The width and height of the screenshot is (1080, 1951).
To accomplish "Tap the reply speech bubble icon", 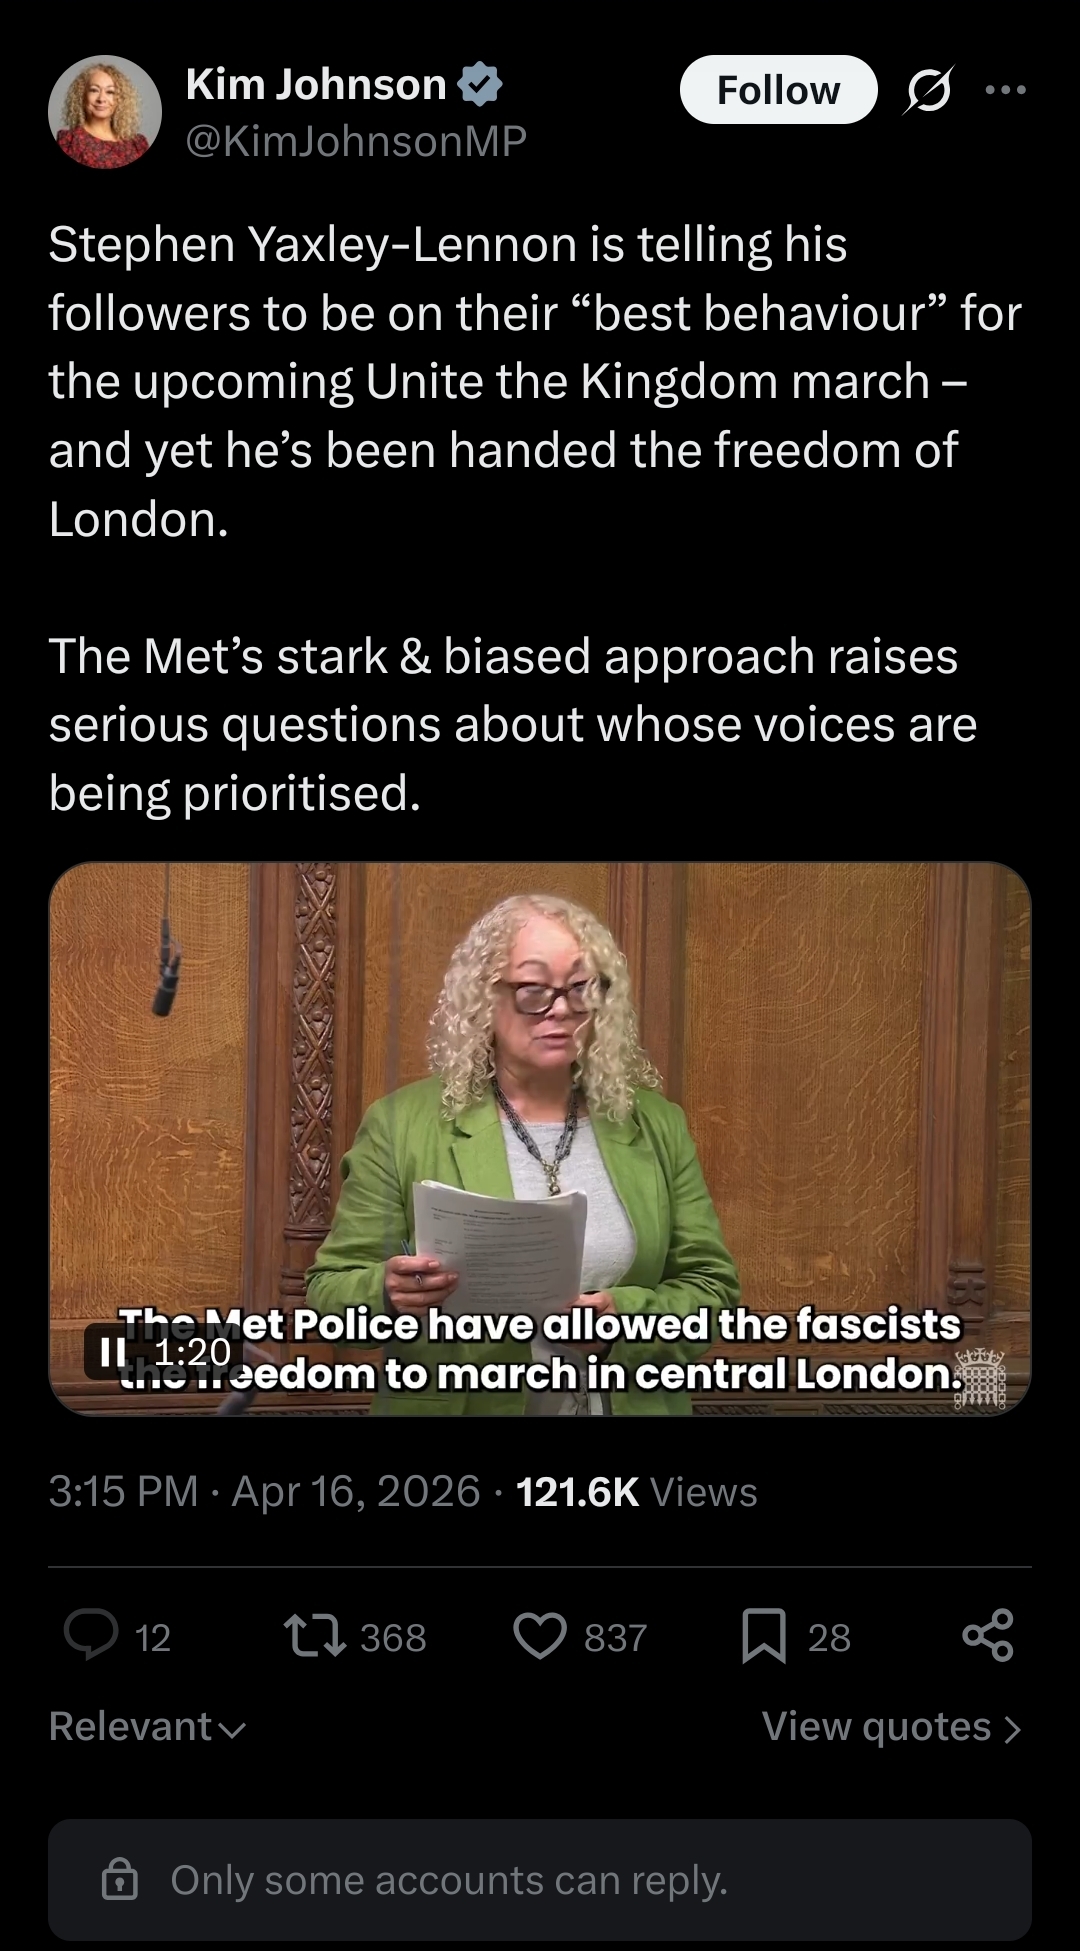I will (91, 1636).
